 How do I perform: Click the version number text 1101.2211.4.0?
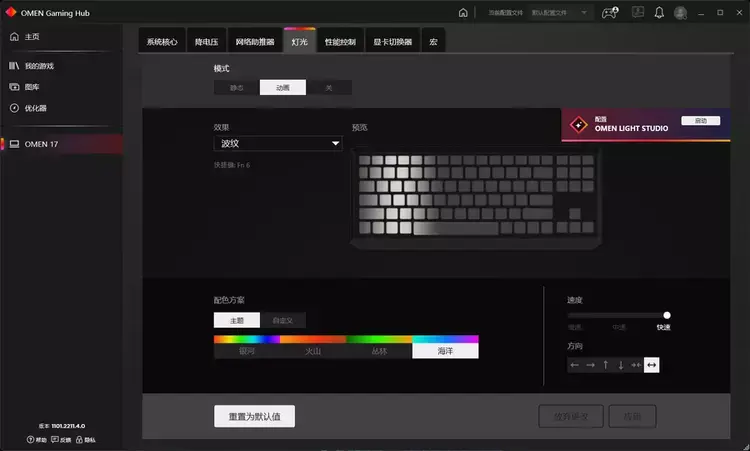[68, 426]
